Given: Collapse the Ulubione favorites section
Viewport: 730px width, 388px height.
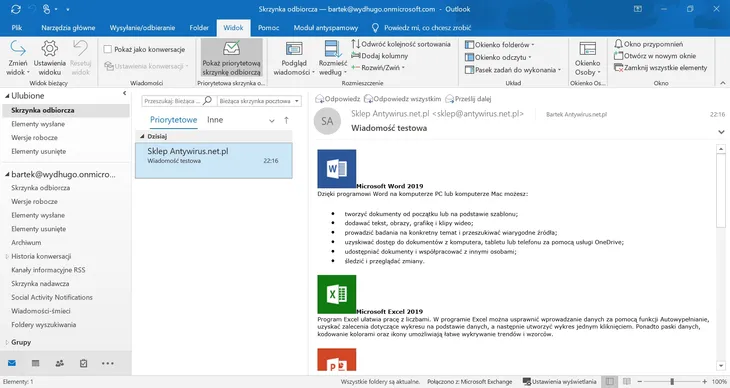Looking at the screenshot, I should 7,96.
